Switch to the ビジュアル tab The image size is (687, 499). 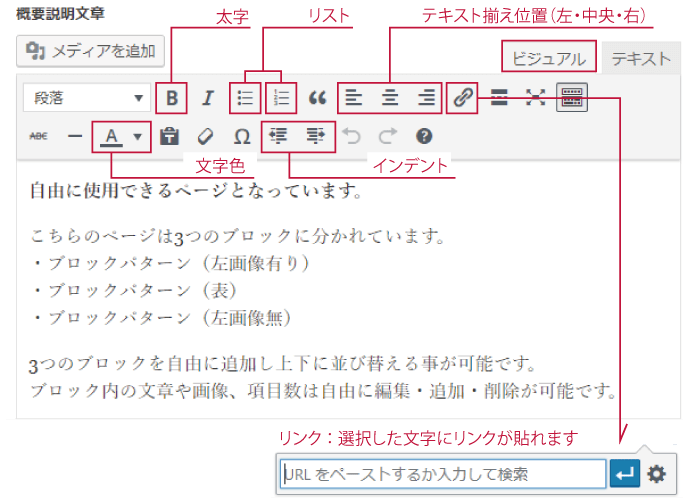coord(548,58)
